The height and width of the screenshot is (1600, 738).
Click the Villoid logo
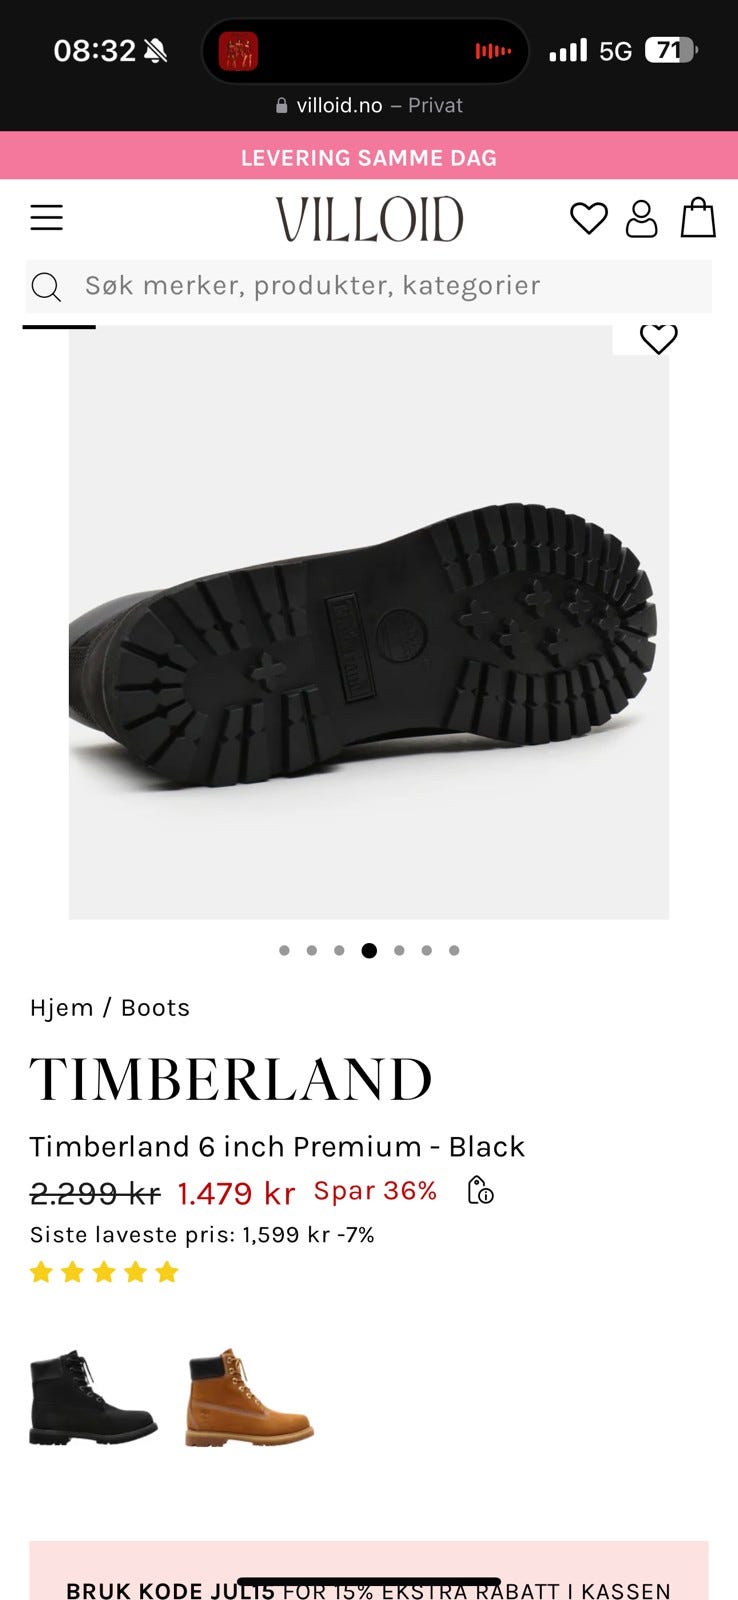[x=369, y=219]
